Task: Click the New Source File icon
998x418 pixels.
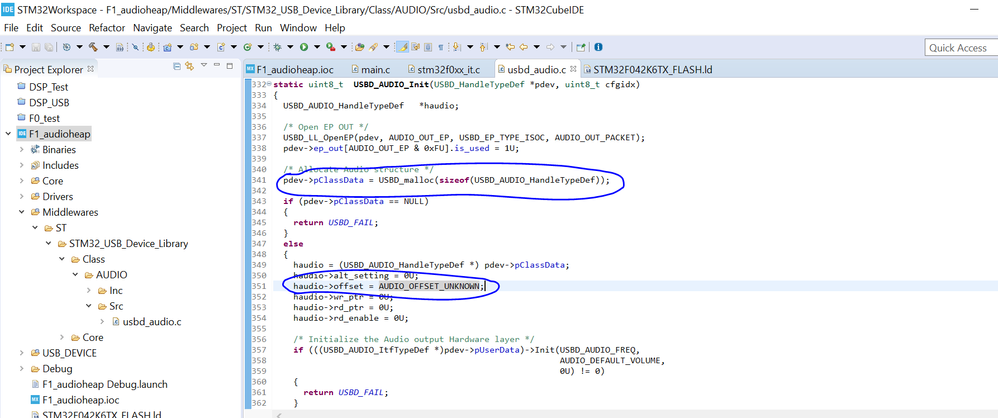Action: [221, 47]
